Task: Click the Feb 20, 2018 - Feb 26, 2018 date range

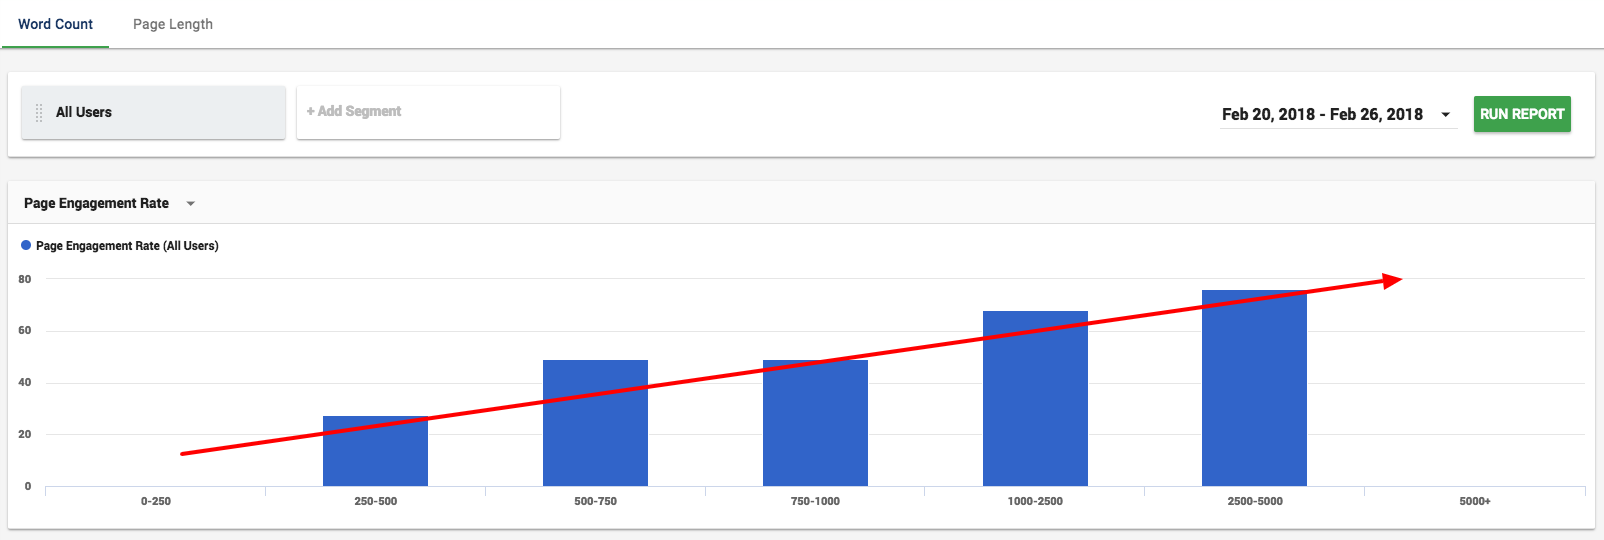Action: pyautogui.click(x=1322, y=114)
